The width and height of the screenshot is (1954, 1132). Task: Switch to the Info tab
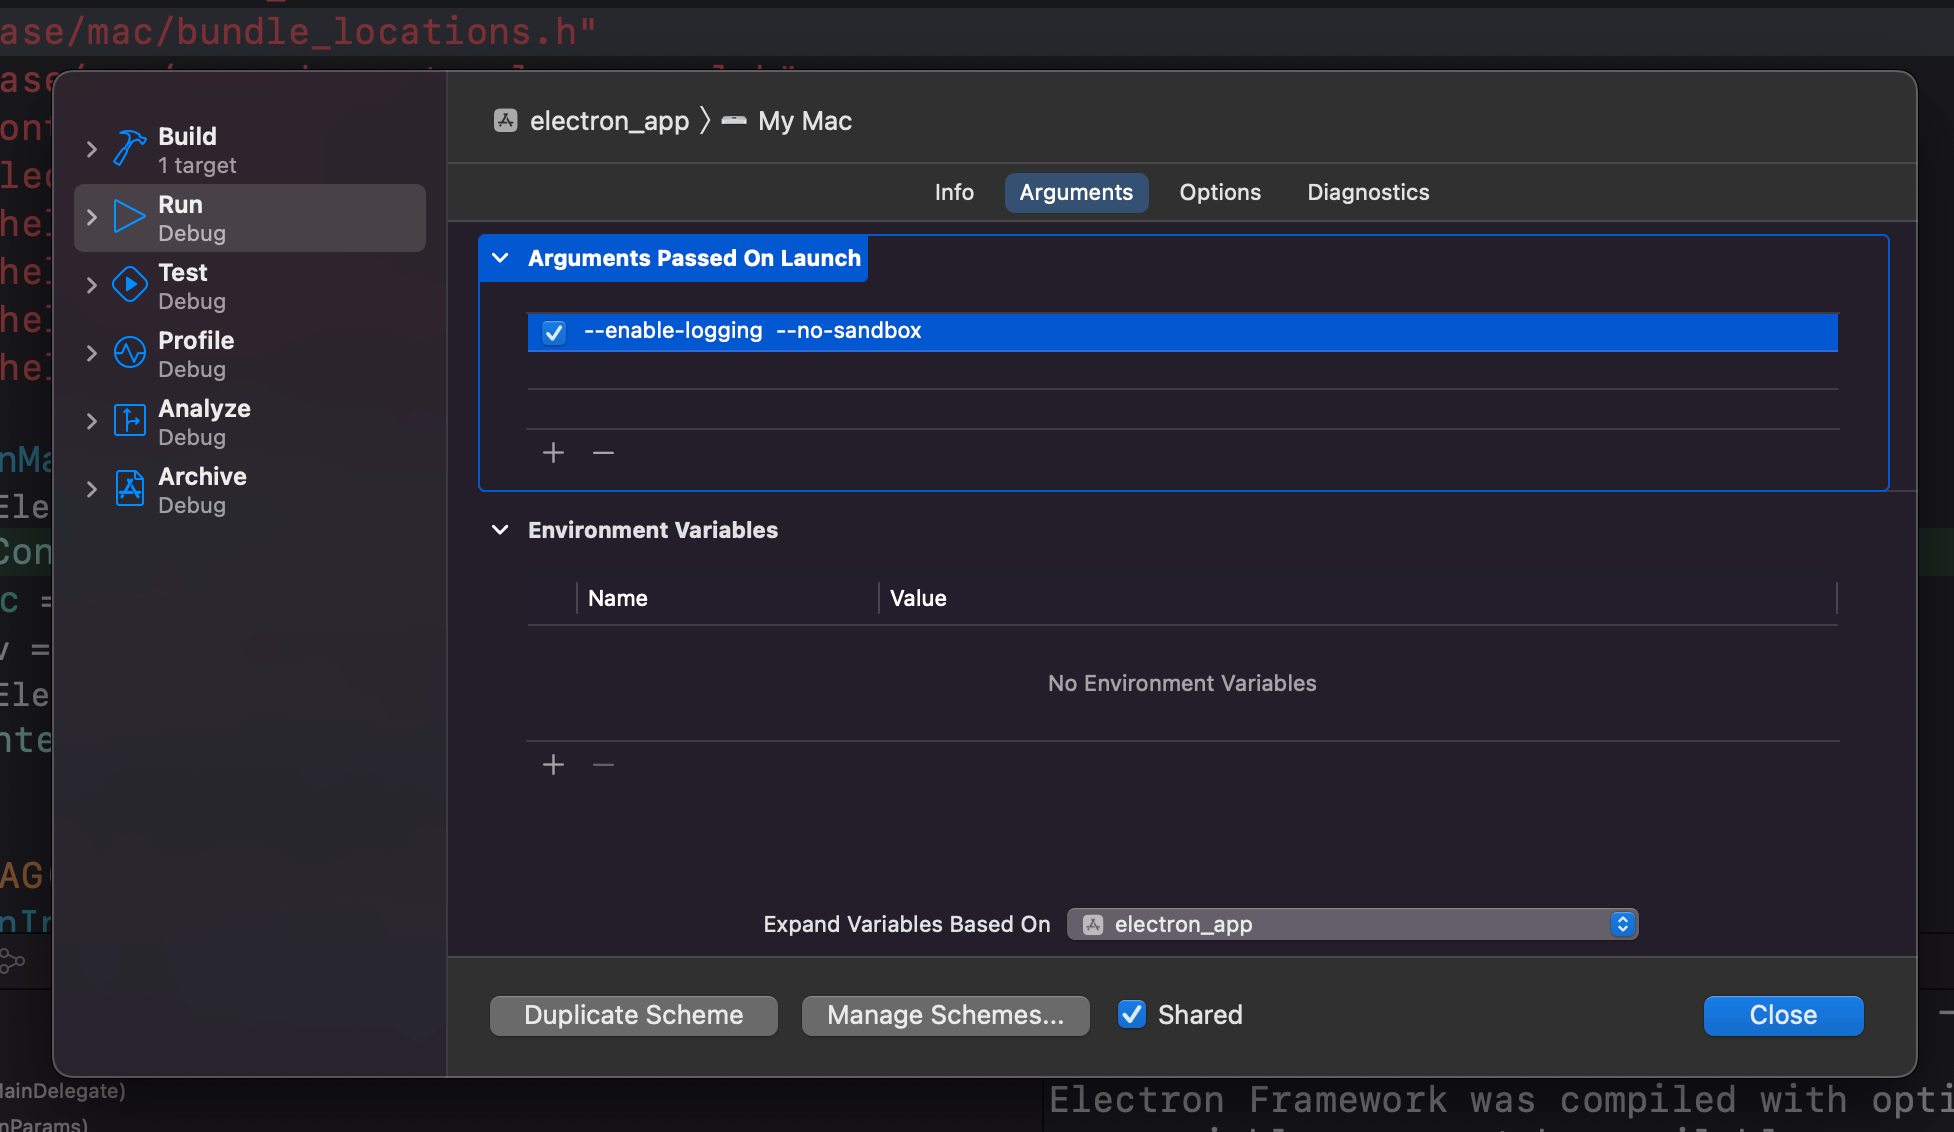pos(954,192)
